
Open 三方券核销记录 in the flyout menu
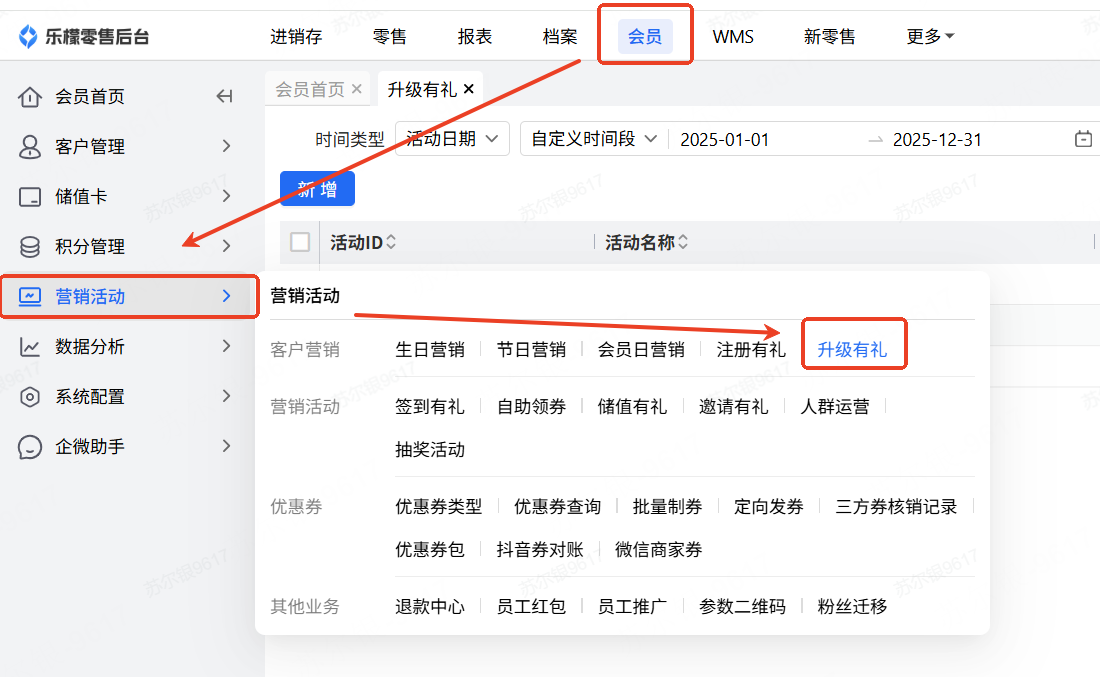pyautogui.click(x=896, y=507)
